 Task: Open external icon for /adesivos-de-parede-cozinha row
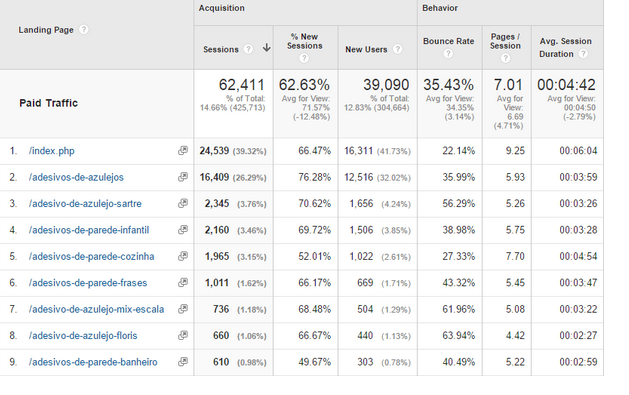(183, 256)
